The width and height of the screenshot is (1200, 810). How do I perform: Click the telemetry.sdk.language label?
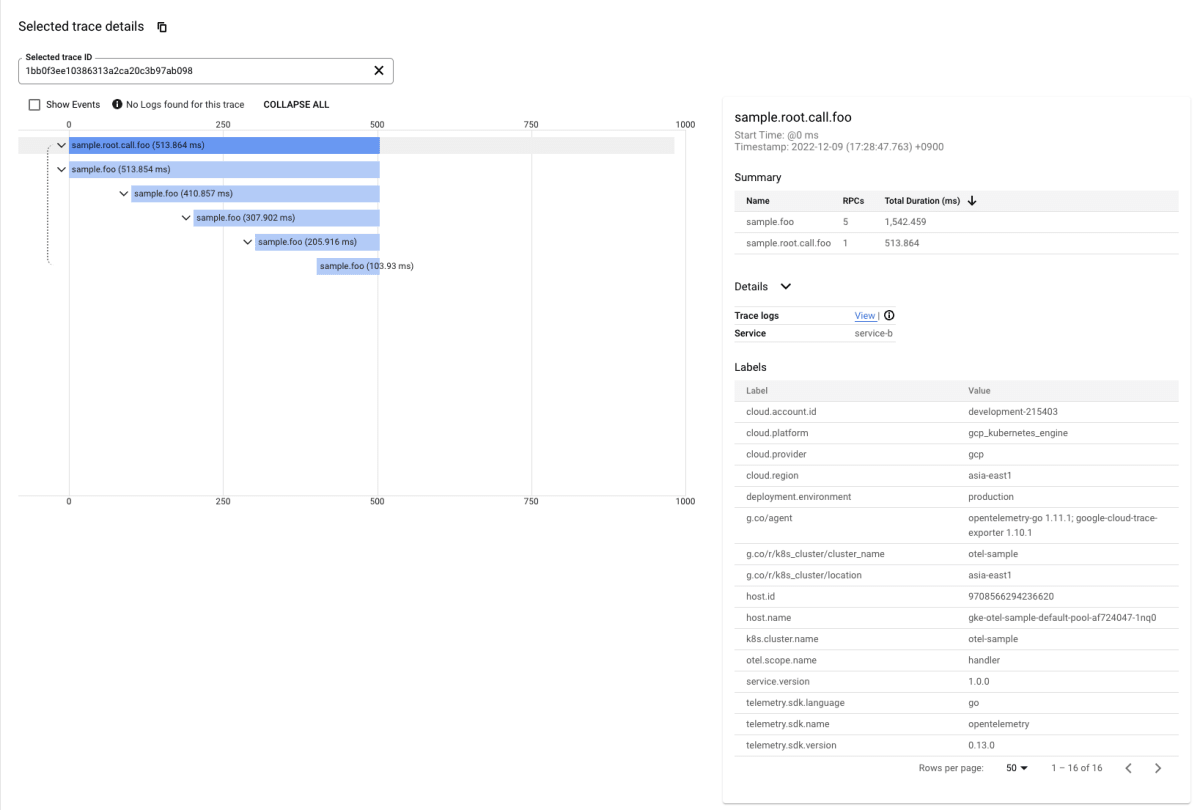796,702
